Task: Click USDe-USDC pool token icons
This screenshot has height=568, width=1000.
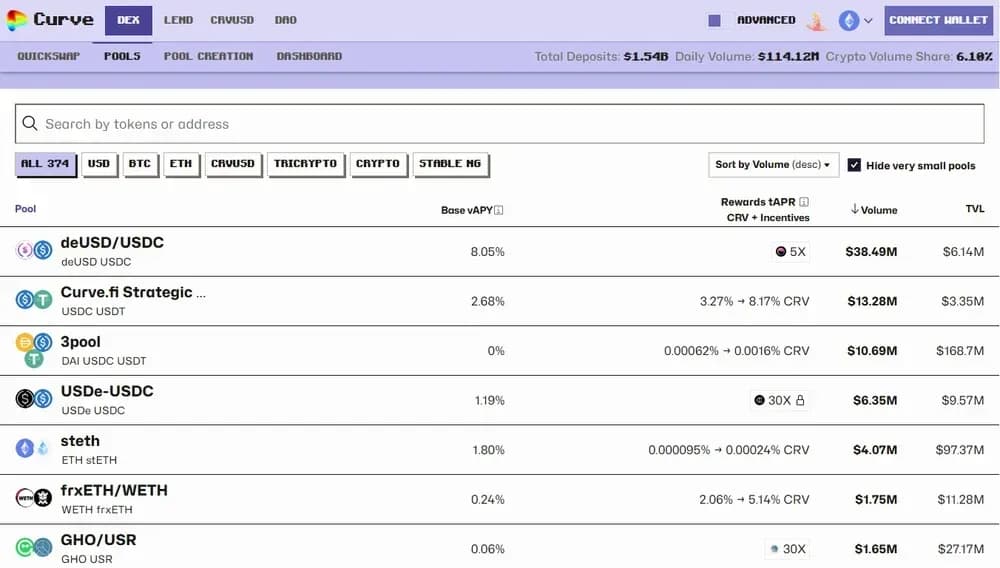Action: (34, 399)
